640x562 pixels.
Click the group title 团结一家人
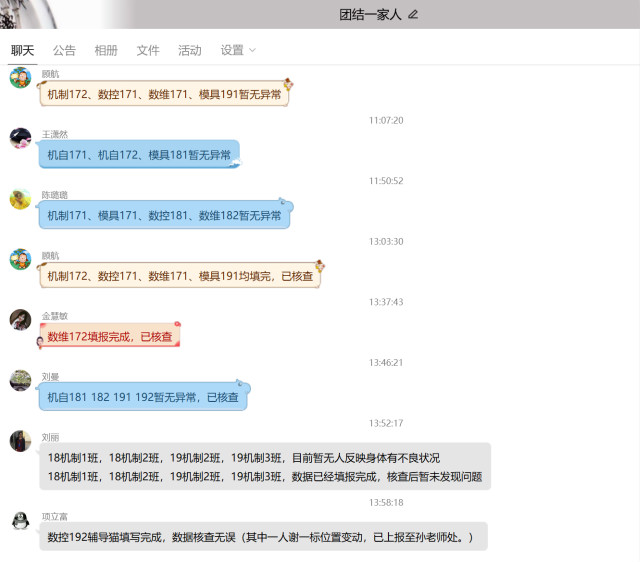(370, 14)
